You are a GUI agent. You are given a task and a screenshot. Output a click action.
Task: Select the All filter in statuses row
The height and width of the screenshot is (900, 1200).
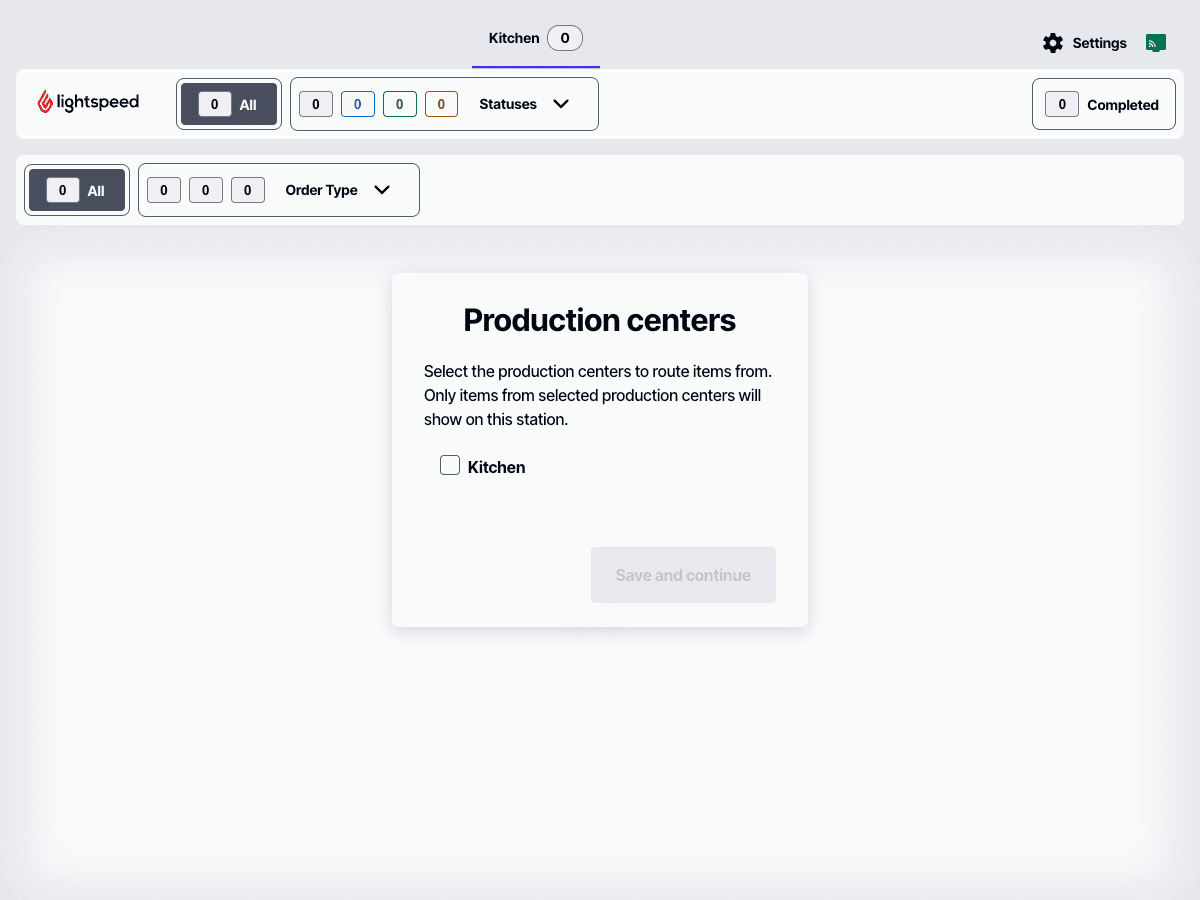point(229,104)
